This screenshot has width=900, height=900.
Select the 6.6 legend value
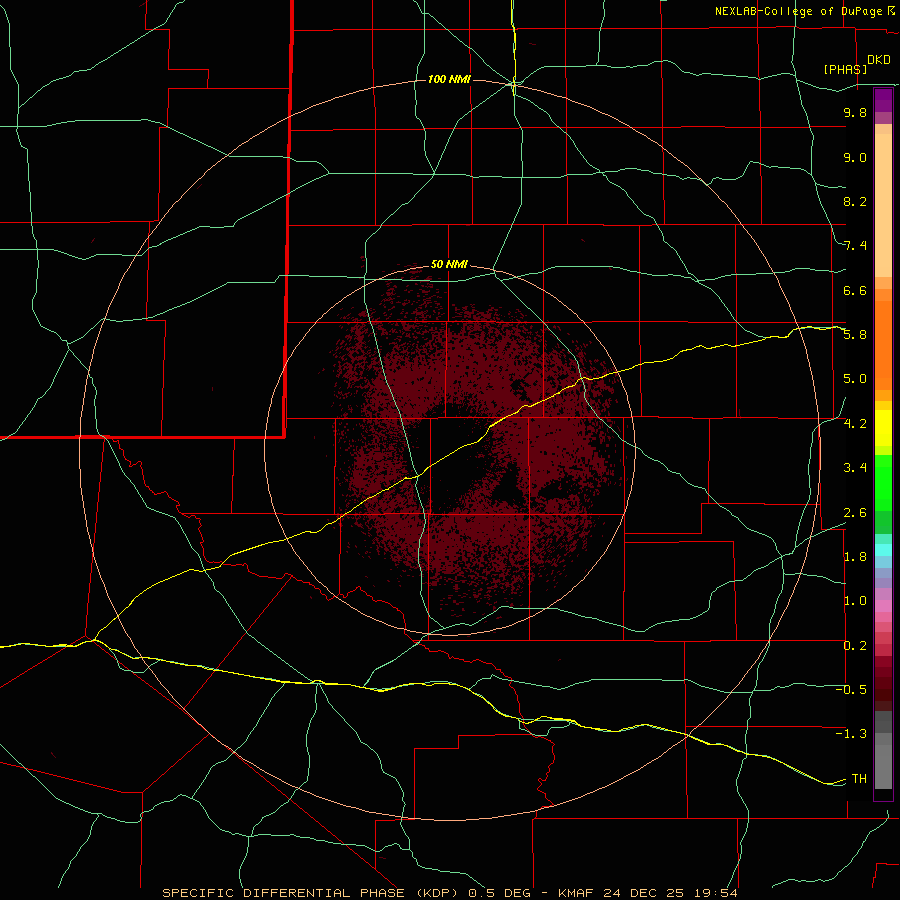(855, 290)
